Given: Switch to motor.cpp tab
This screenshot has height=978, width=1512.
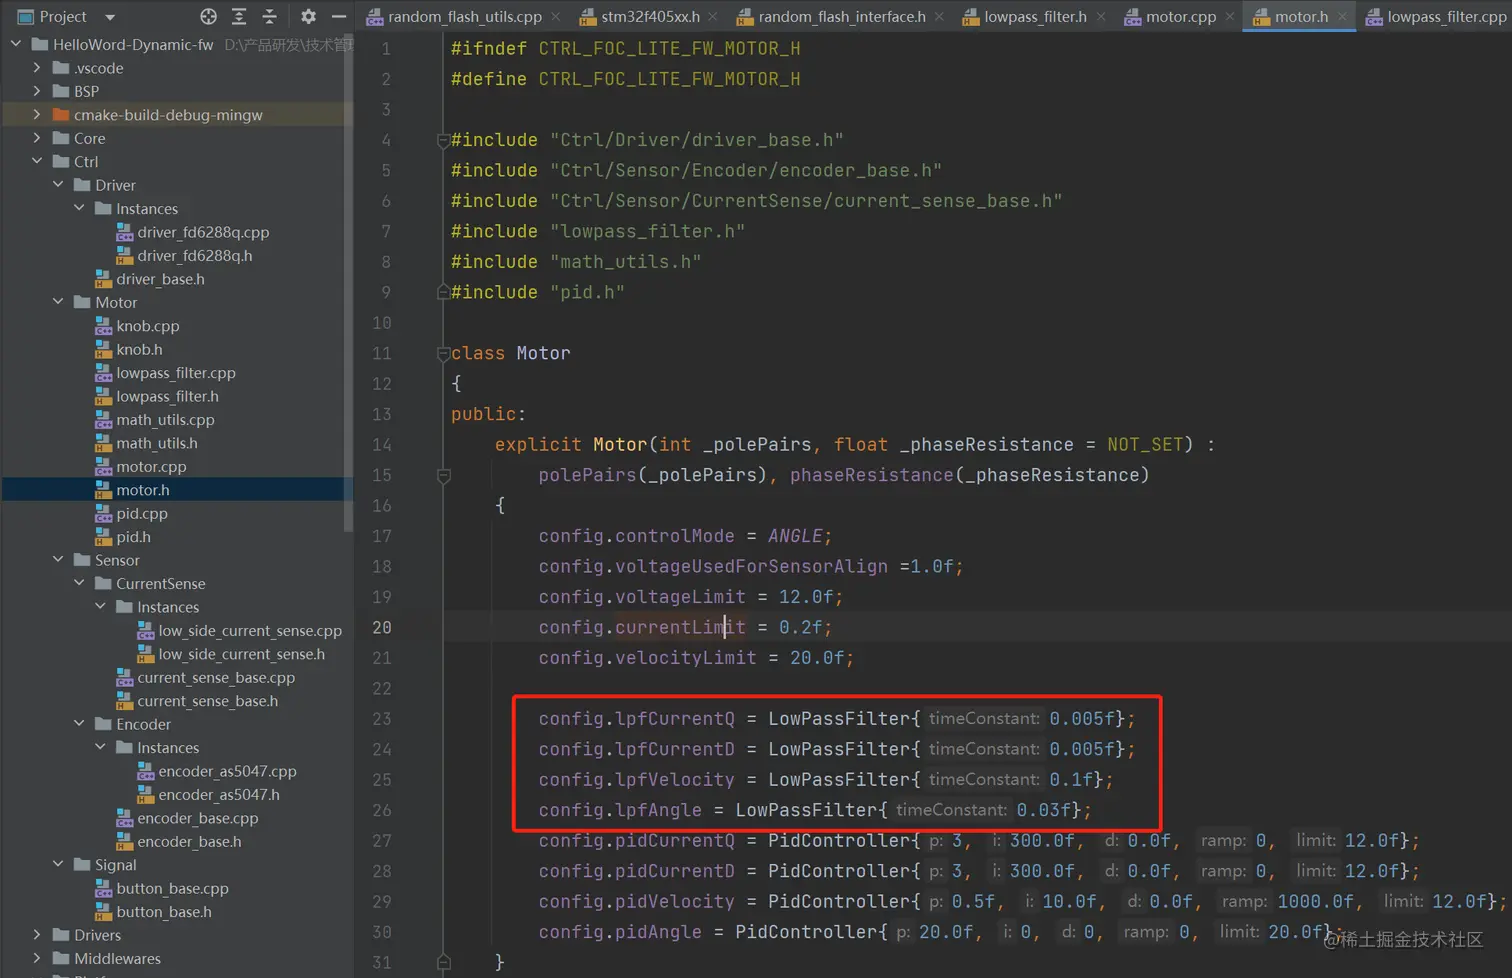Looking at the screenshot, I should coord(1181,16).
